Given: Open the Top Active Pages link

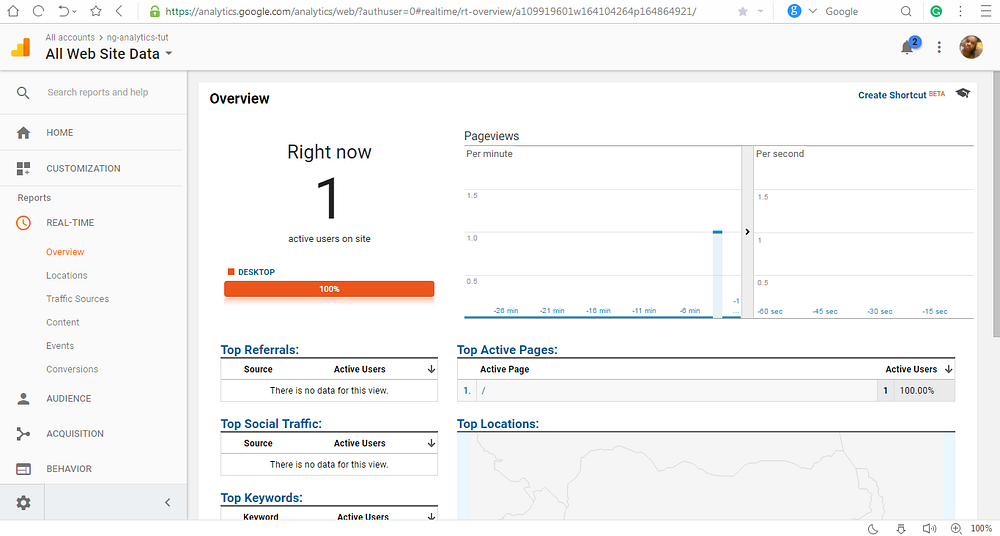Looking at the screenshot, I should click(x=507, y=350).
